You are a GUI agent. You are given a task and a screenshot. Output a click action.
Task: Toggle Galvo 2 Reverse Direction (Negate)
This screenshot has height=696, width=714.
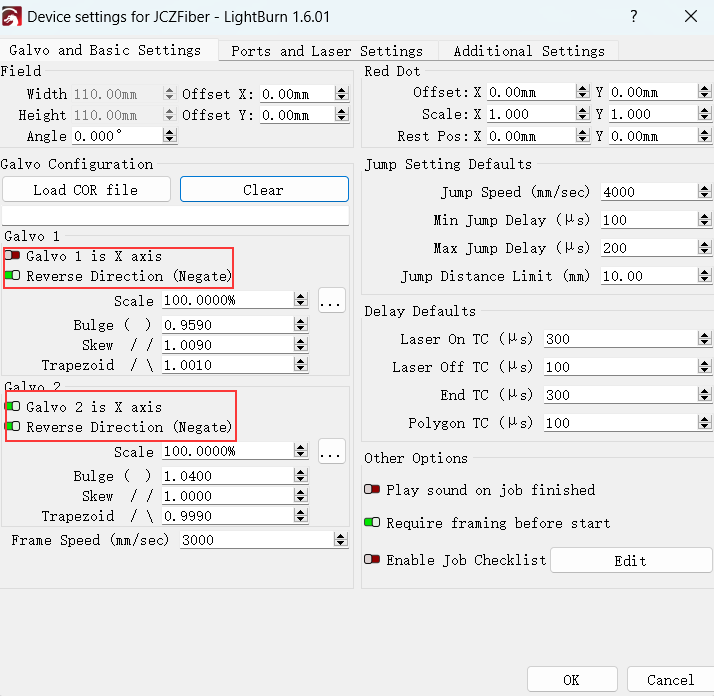[x=13, y=427]
